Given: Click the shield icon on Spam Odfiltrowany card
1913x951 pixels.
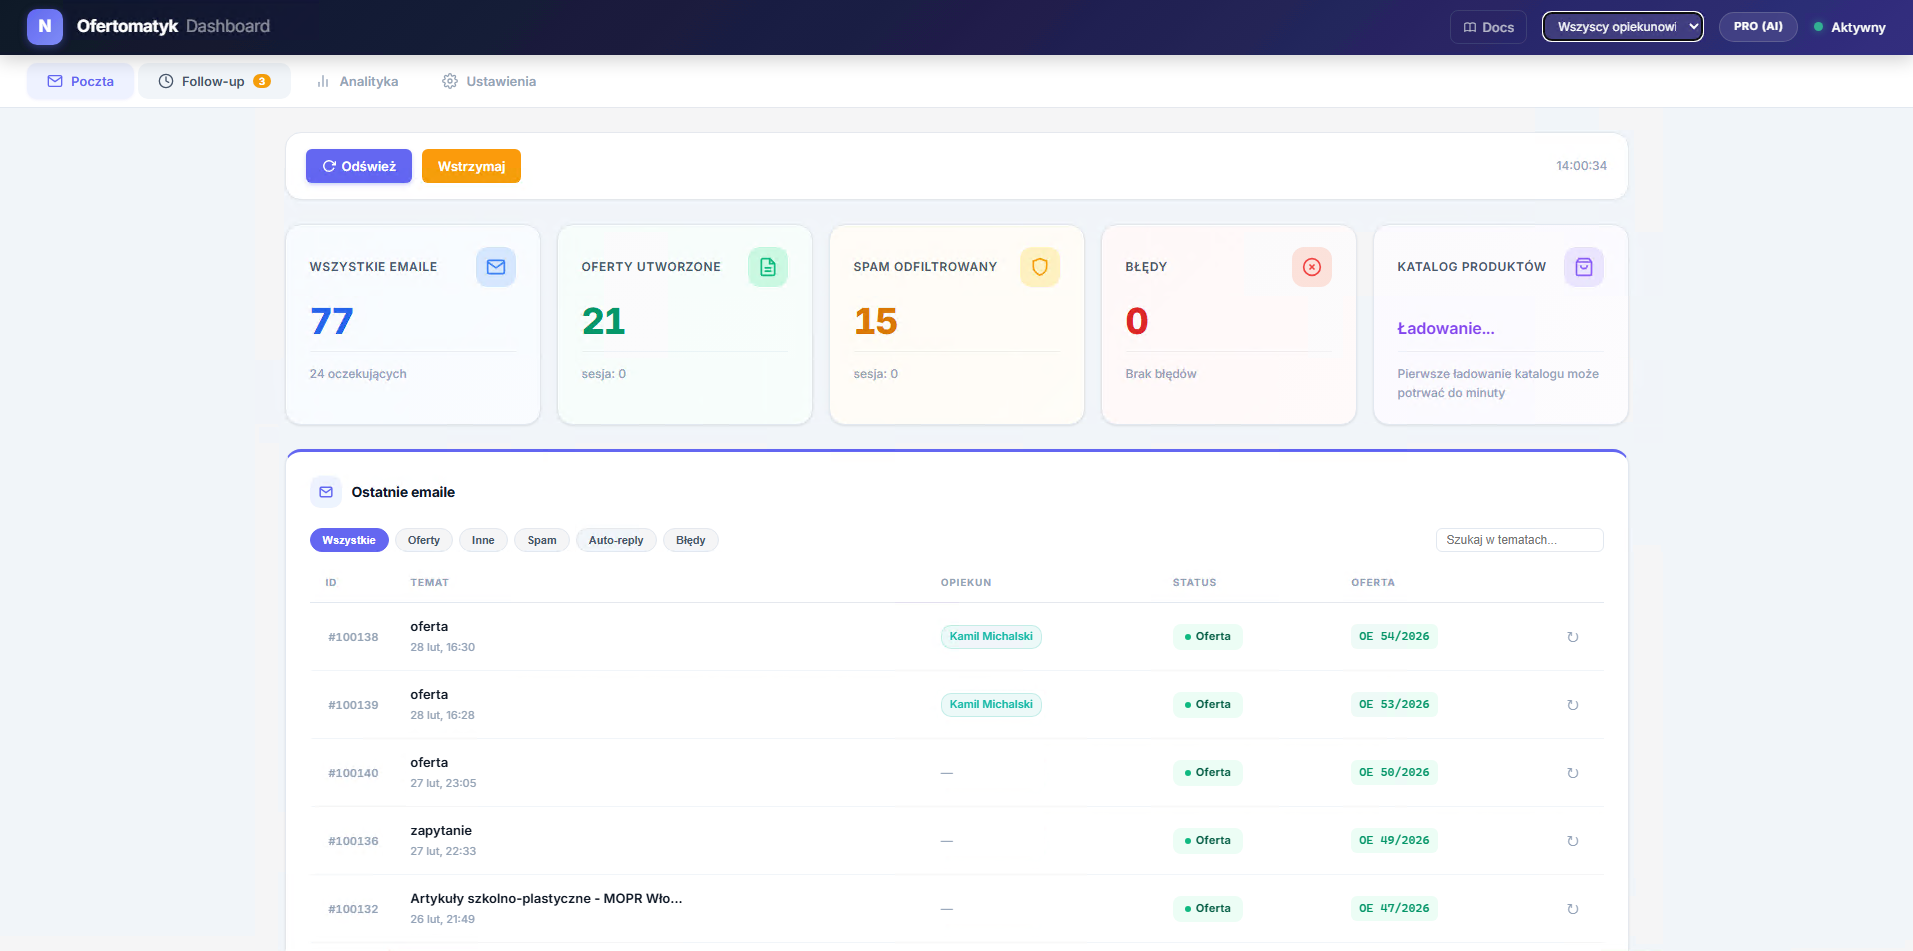Looking at the screenshot, I should pyautogui.click(x=1040, y=267).
